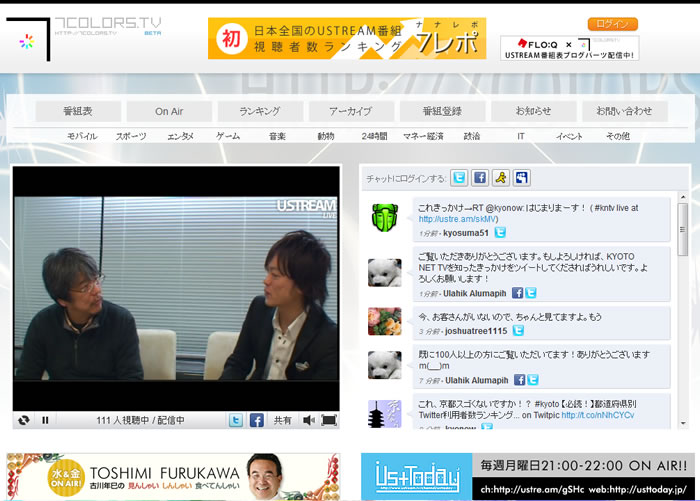700x501 pixels.
Task: Open the ナナレポ USTREAM ranking banner
Action: point(347,38)
